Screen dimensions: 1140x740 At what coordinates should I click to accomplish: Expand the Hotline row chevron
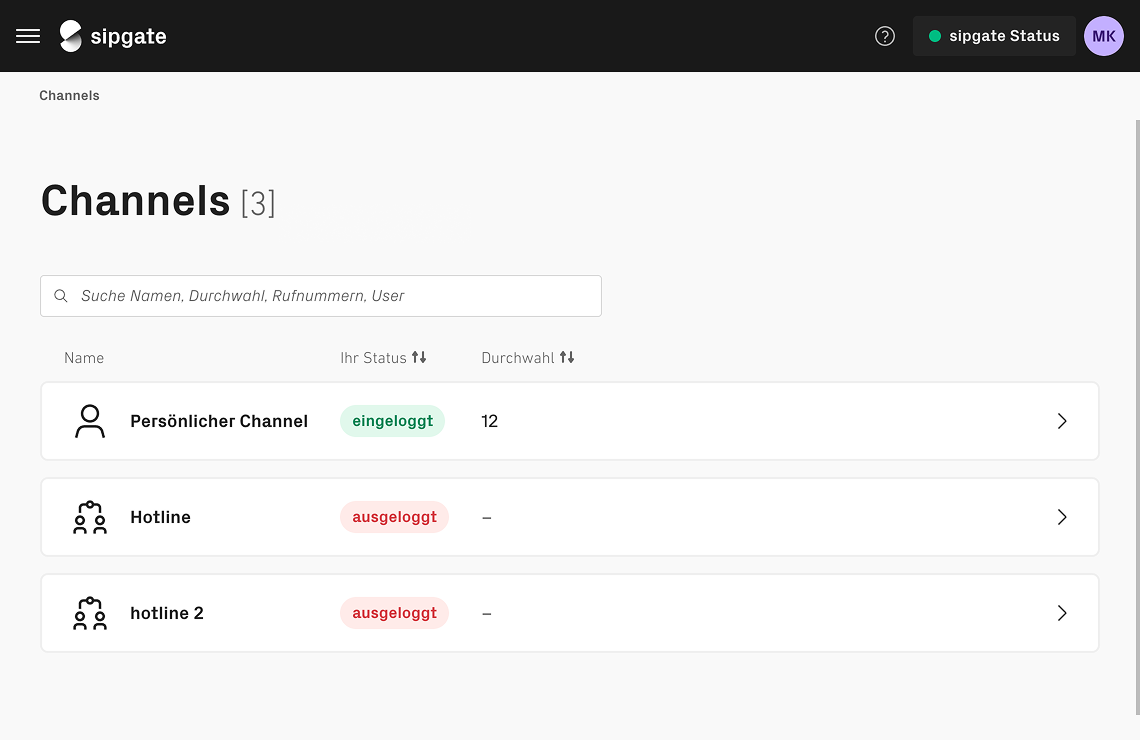[x=1062, y=517]
